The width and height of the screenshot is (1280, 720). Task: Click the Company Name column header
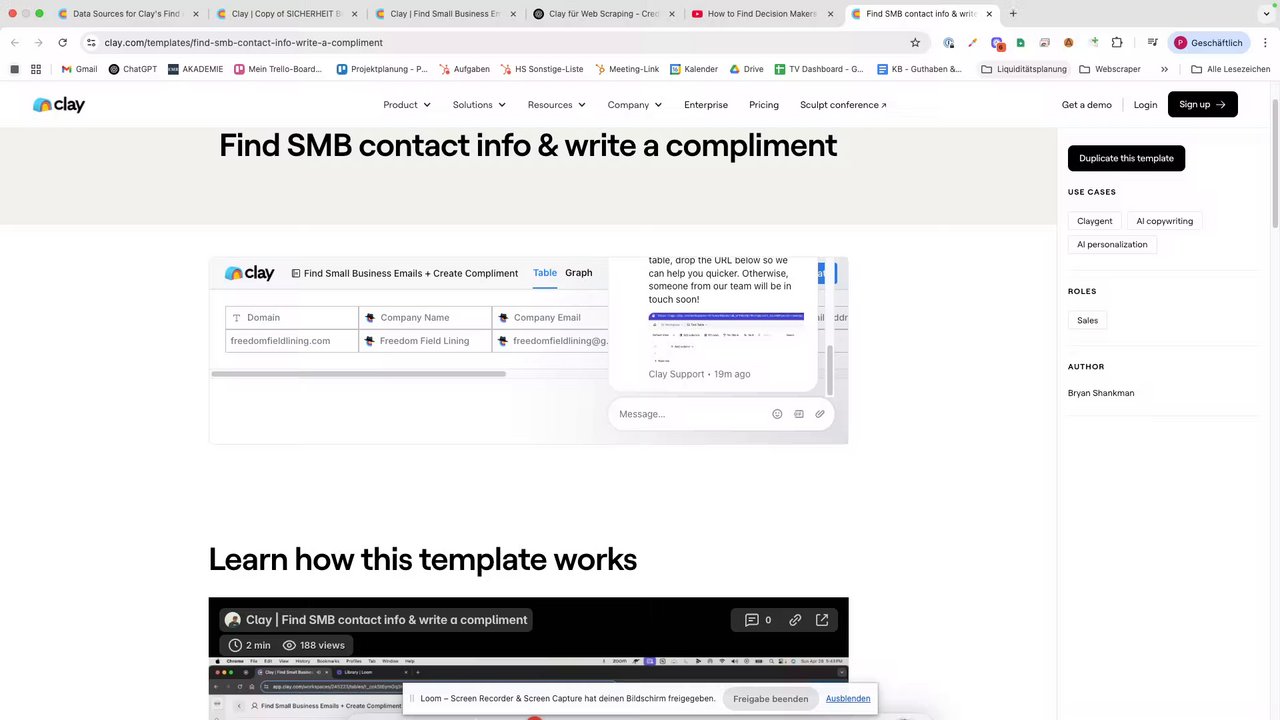pyautogui.click(x=425, y=317)
